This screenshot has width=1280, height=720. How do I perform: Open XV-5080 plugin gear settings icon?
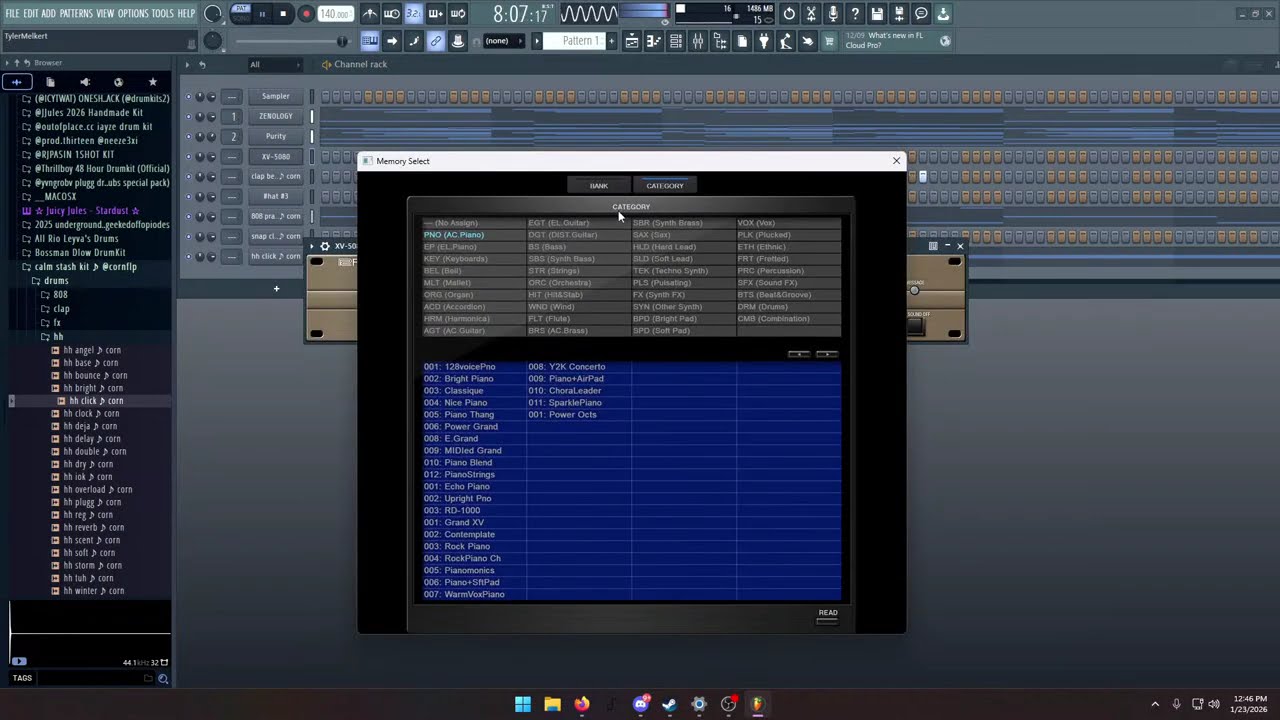pos(325,246)
